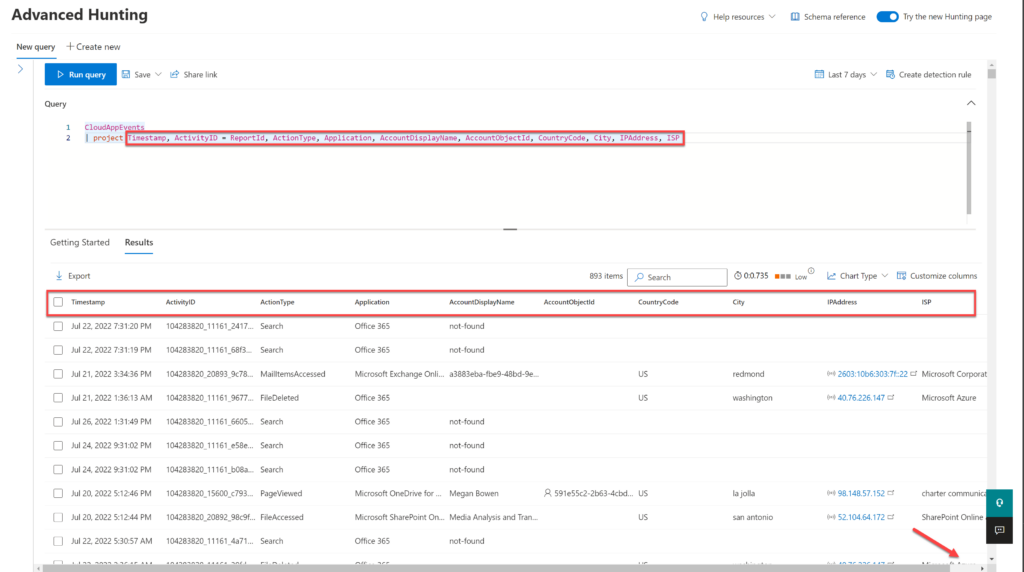Click the info icon beside Low
Viewport: 1024px width, 572px height.
(x=811, y=271)
